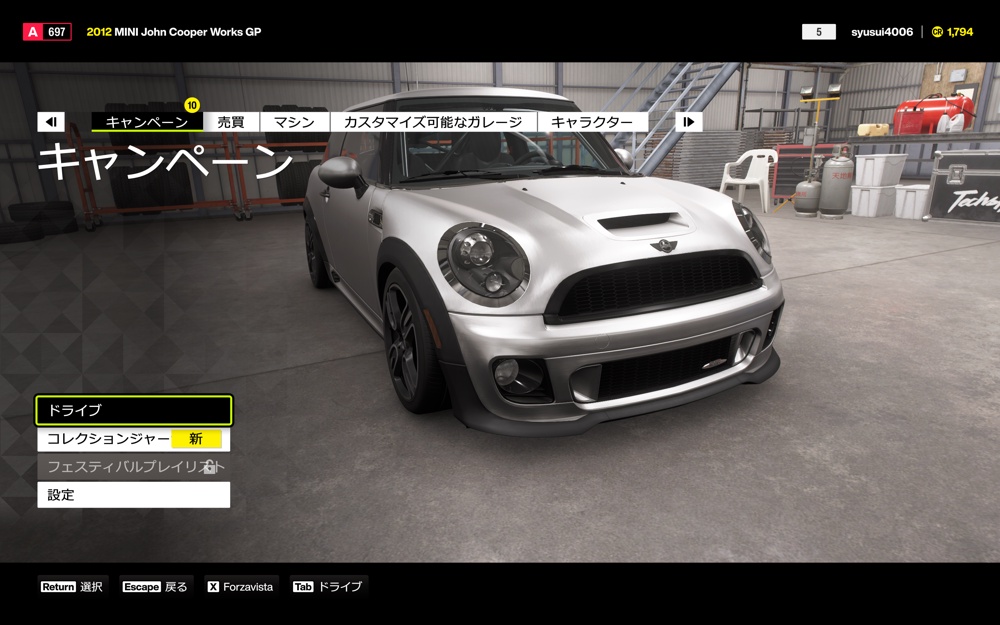
Task: Click the A 697 class rating badge
Action: pyautogui.click(x=47, y=32)
